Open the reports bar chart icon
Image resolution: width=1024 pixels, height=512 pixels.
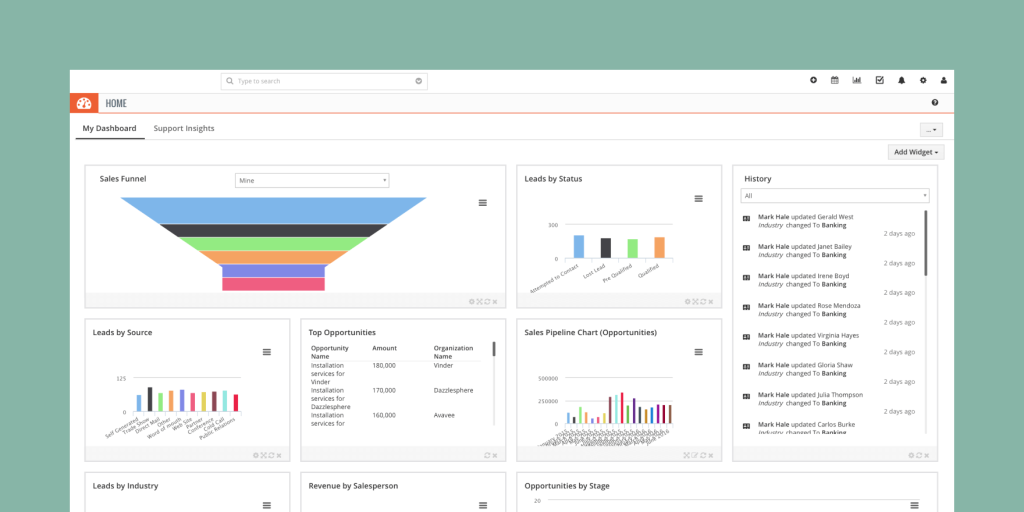pos(857,80)
